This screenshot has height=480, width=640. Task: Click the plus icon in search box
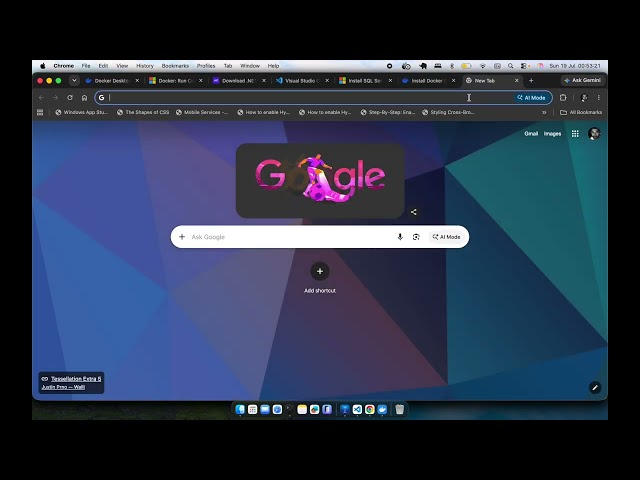click(x=182, y=237)
